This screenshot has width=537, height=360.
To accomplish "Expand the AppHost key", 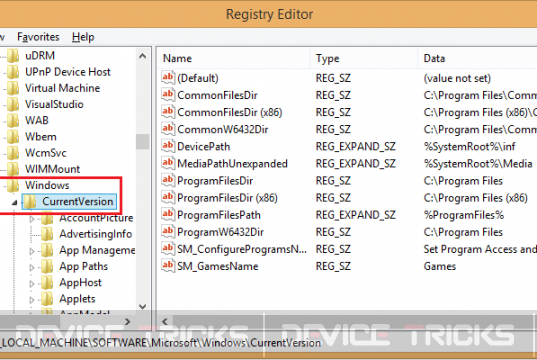I will click(32, 284).
